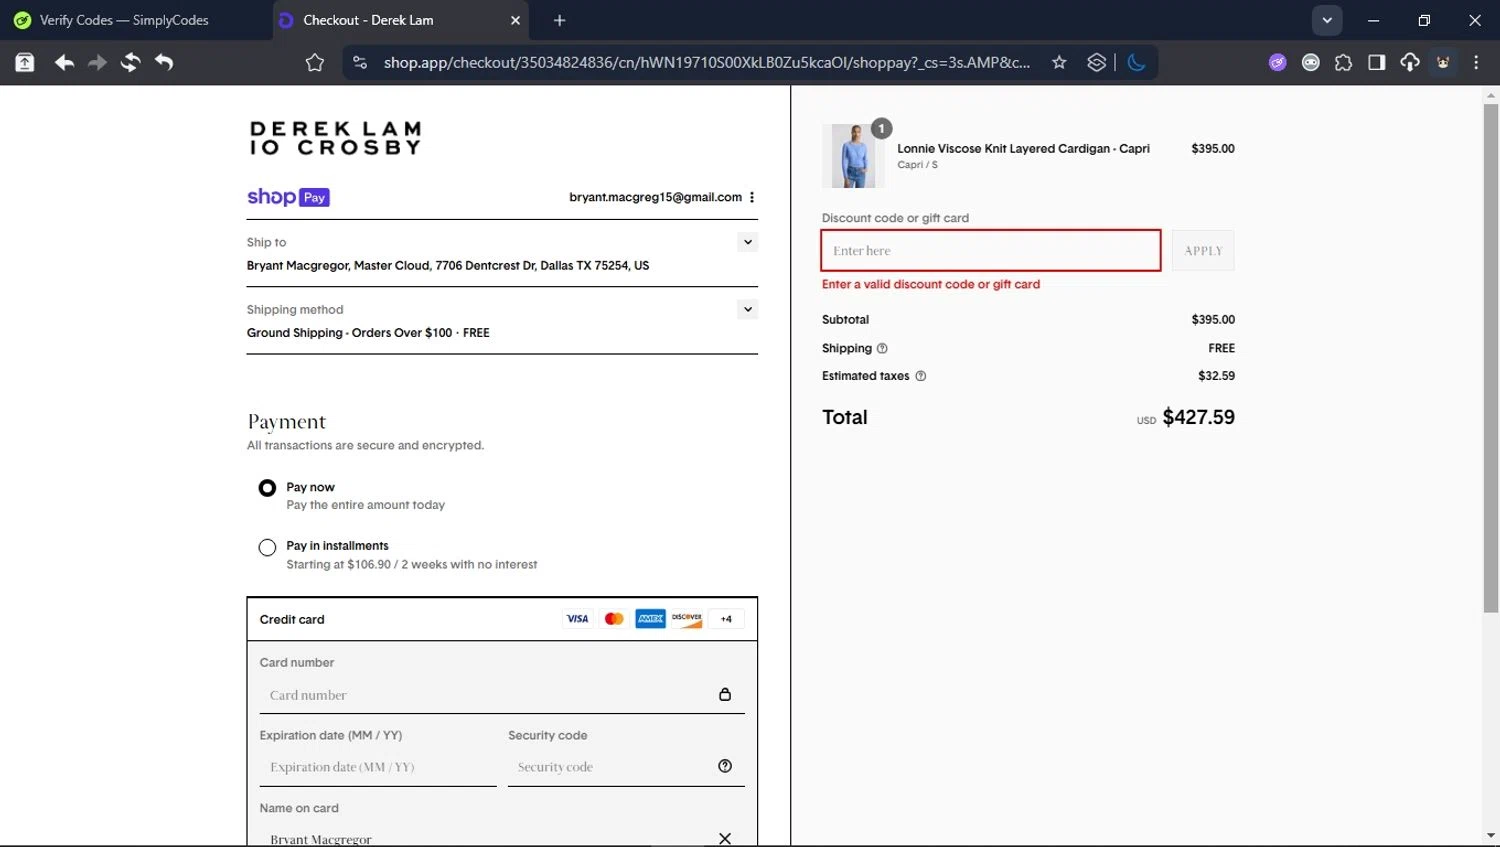Viewport: 1500px width, 847px height.
Task: Click the undo arrow icon in the toolbar
Action: pyautogui.click(x=164, y=62)
